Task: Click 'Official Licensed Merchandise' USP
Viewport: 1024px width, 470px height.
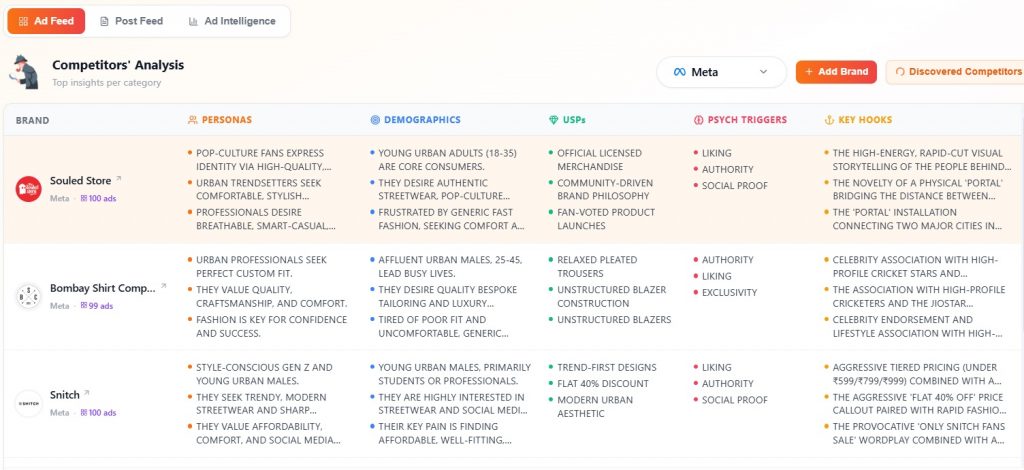Action: pos(600,160)
